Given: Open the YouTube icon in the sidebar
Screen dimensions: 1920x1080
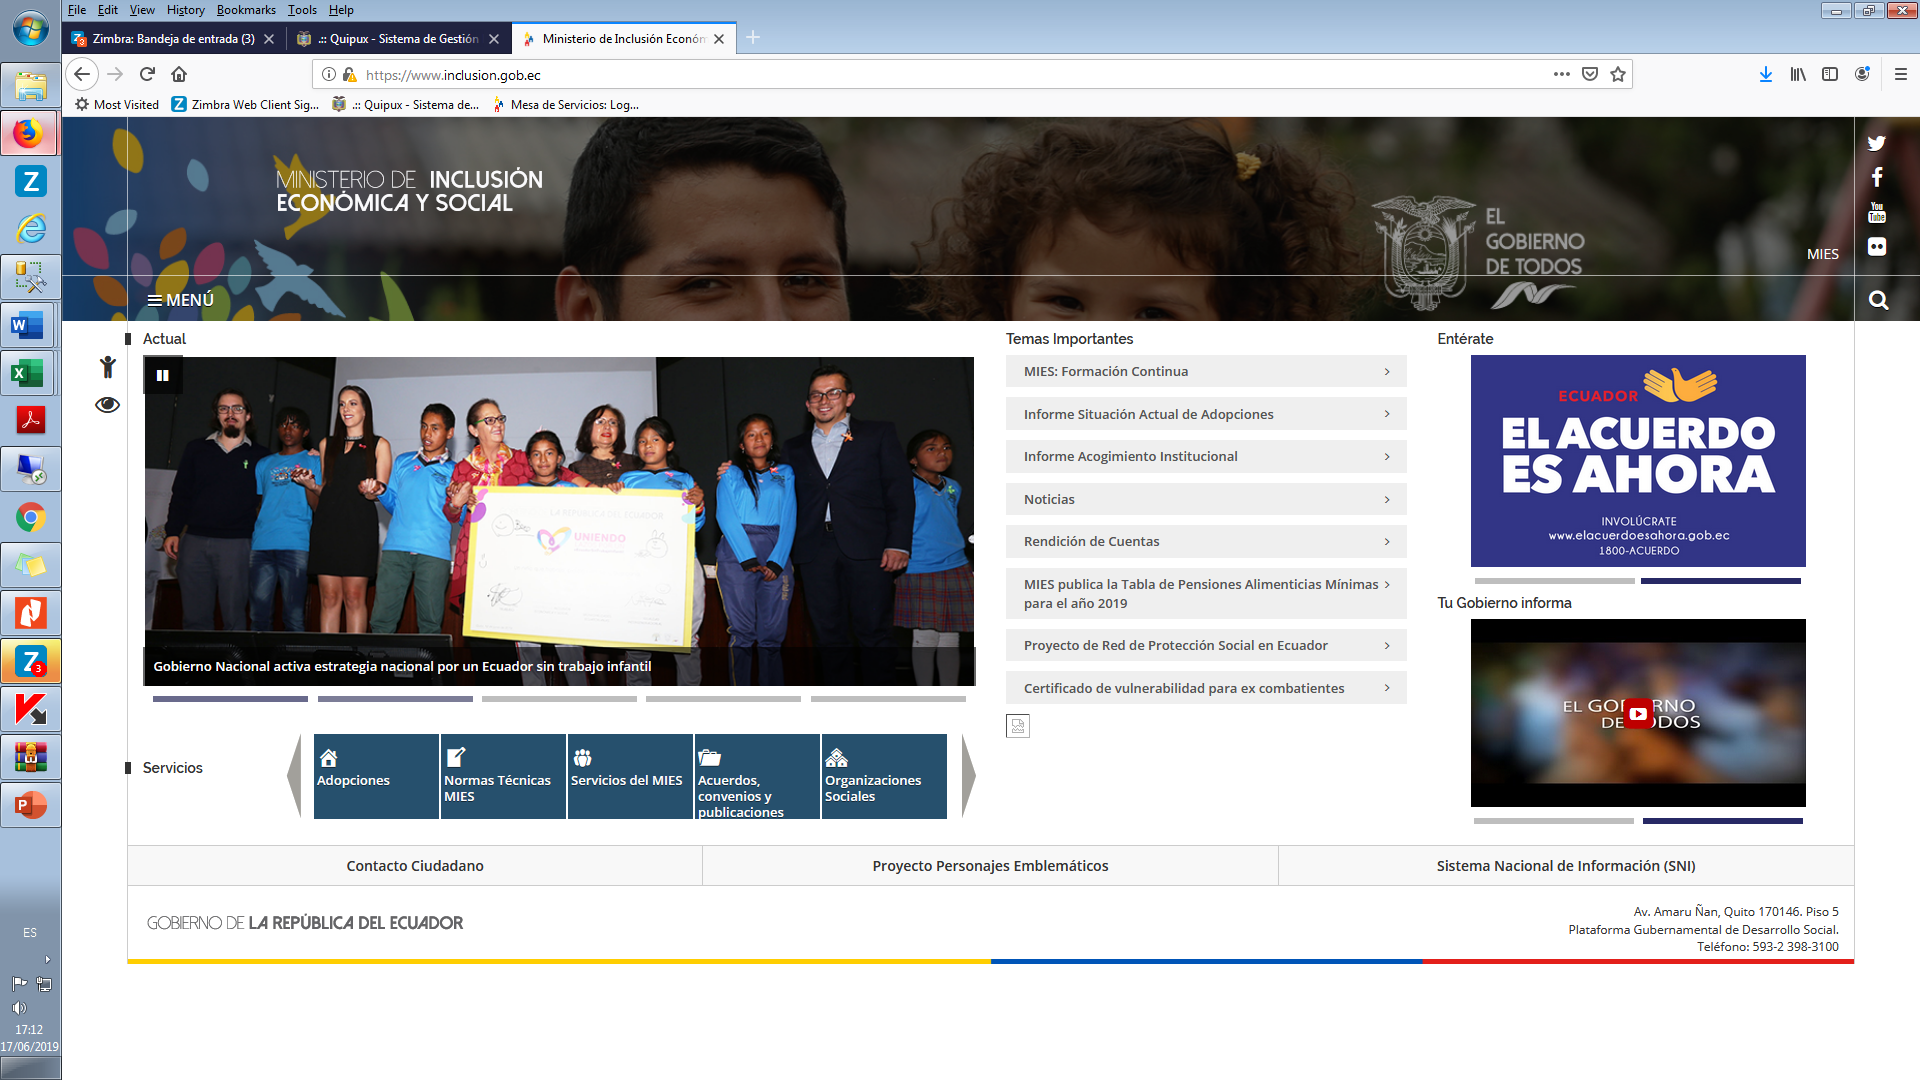Looking at the screenshot, I should pyautogui.click(x=1876, y=212).
